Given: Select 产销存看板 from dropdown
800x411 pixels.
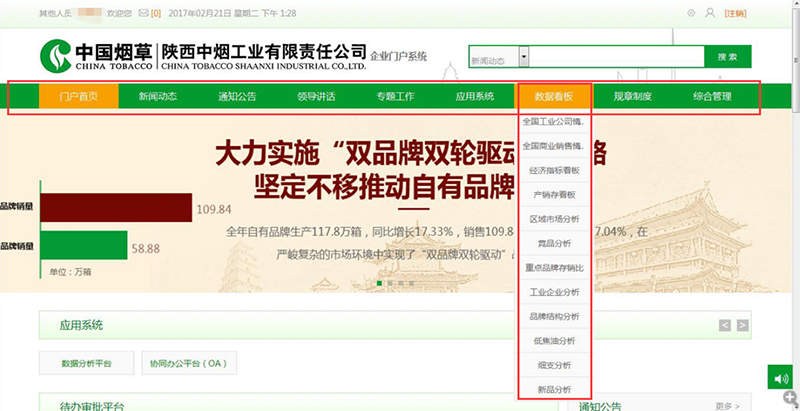Looking at the screenshot, I should [554, 195].
